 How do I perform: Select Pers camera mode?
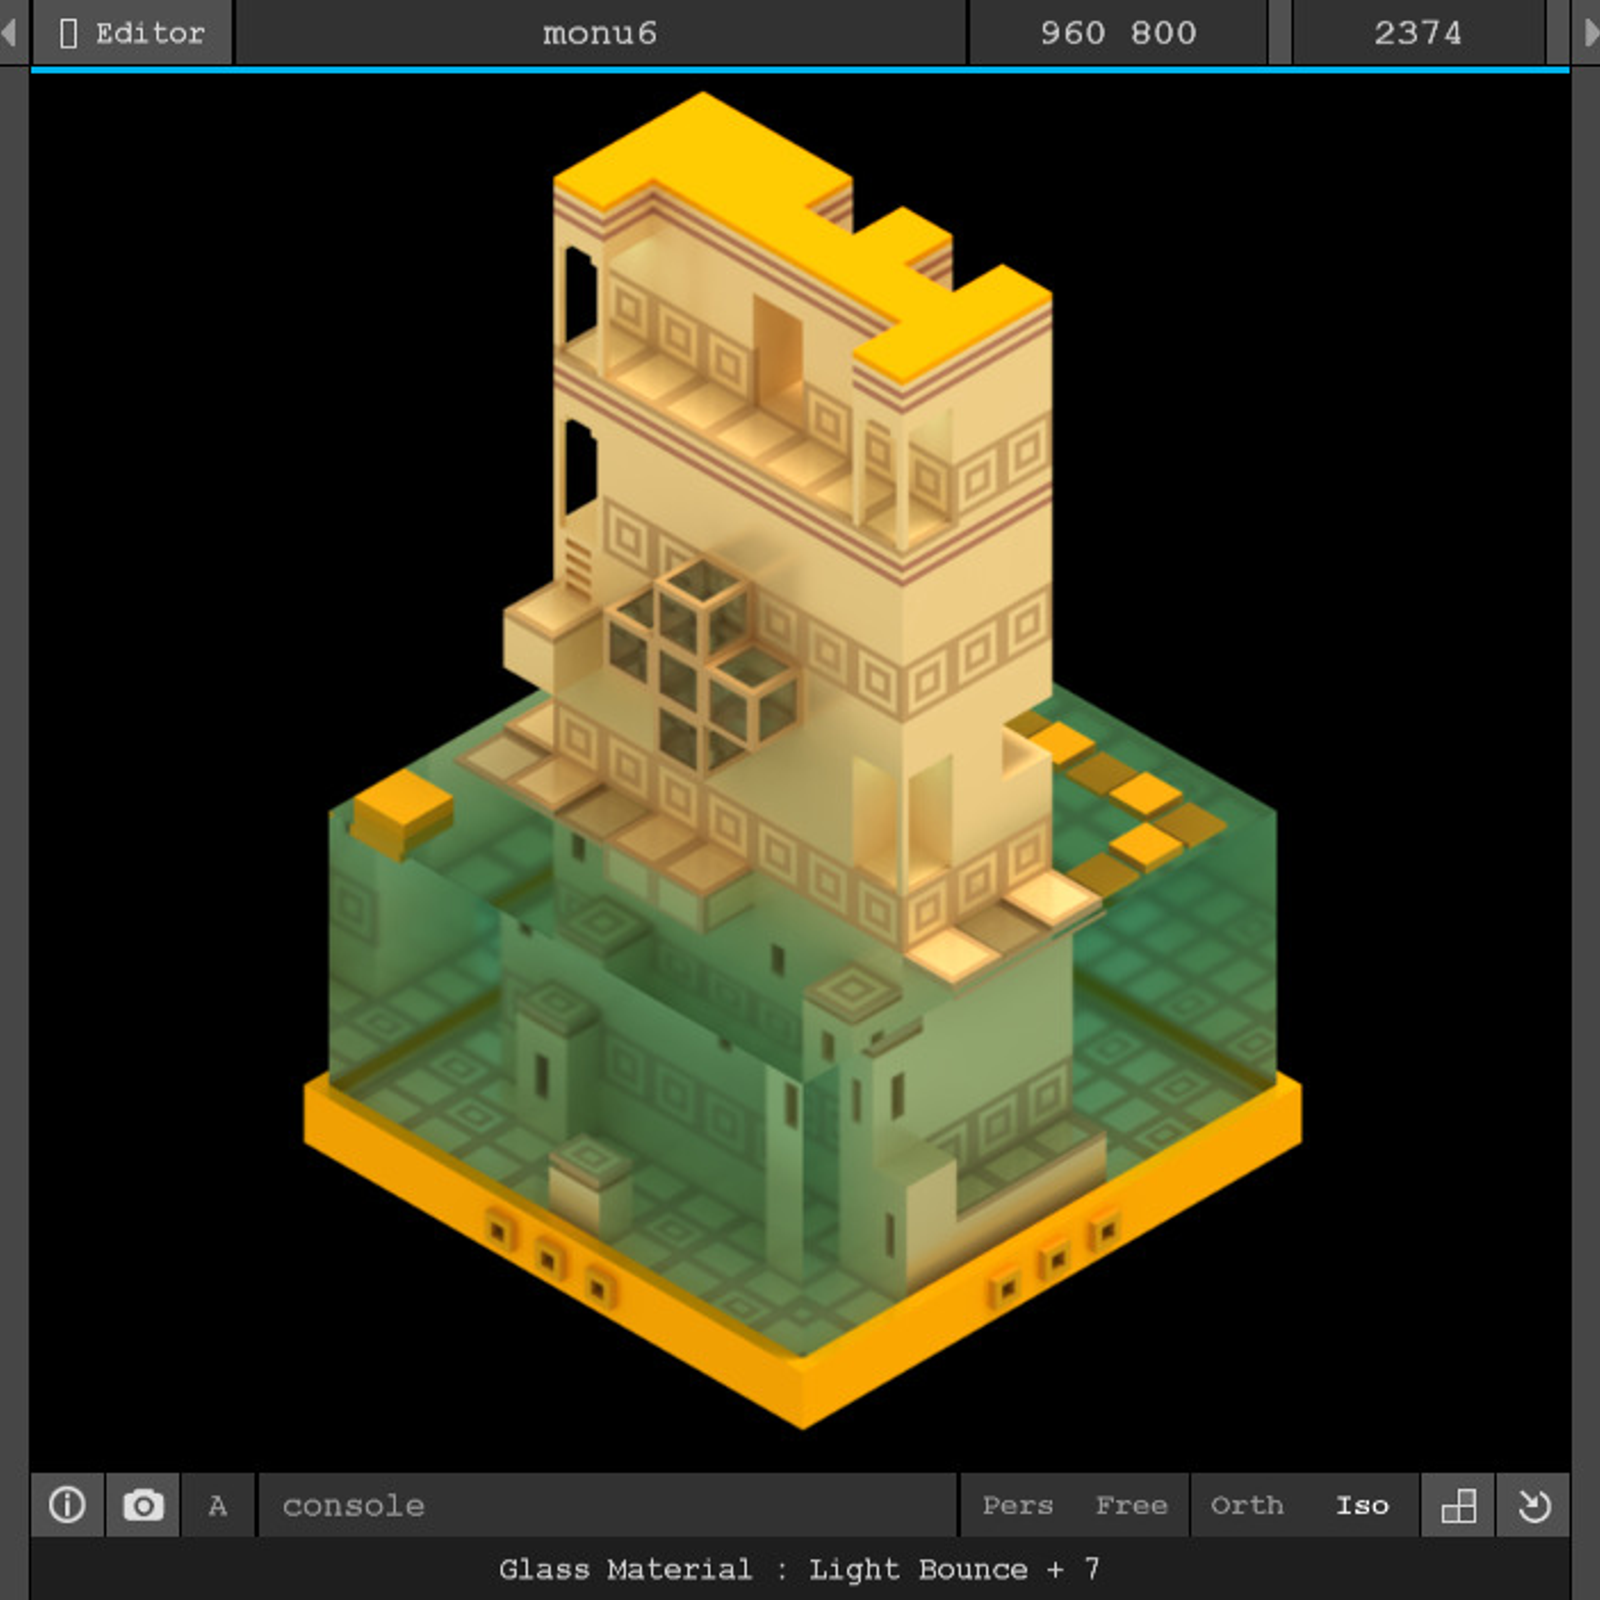pos(1017,1505)
